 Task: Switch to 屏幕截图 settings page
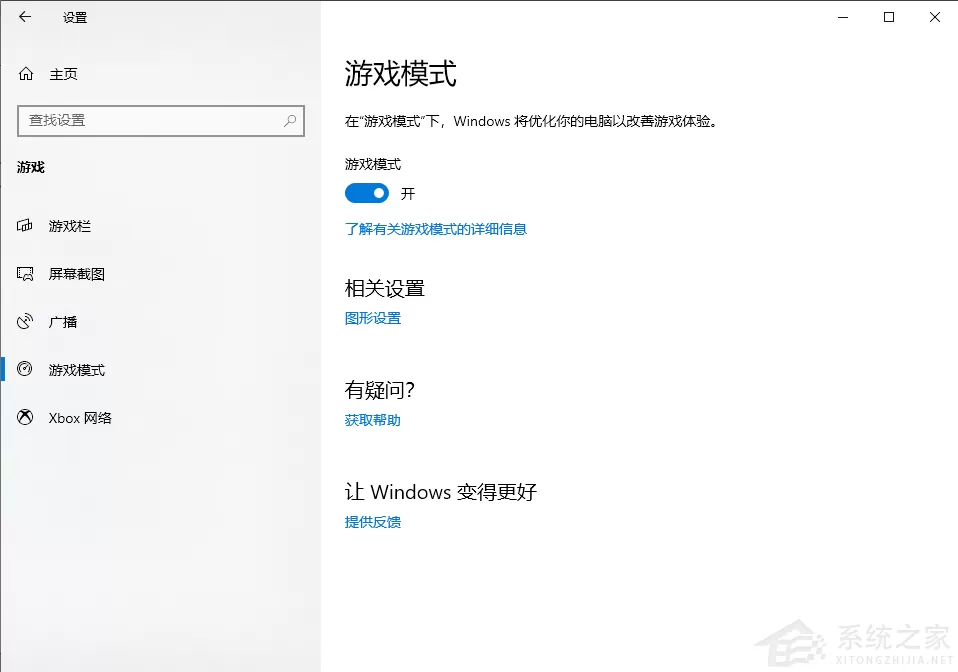(76, 274)
